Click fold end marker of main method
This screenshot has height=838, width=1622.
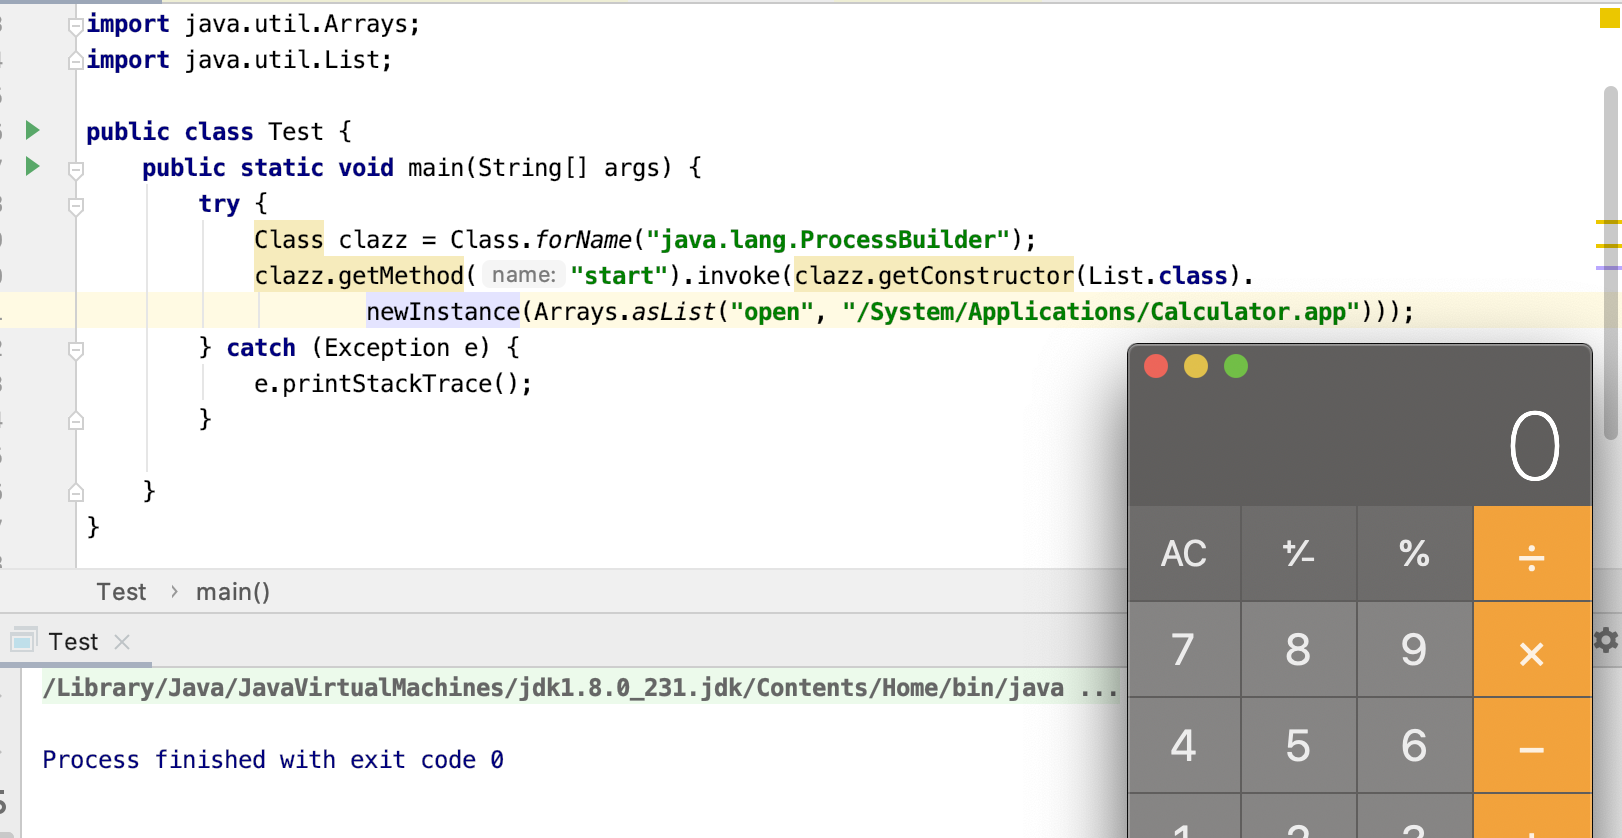[x=76, y=492]
